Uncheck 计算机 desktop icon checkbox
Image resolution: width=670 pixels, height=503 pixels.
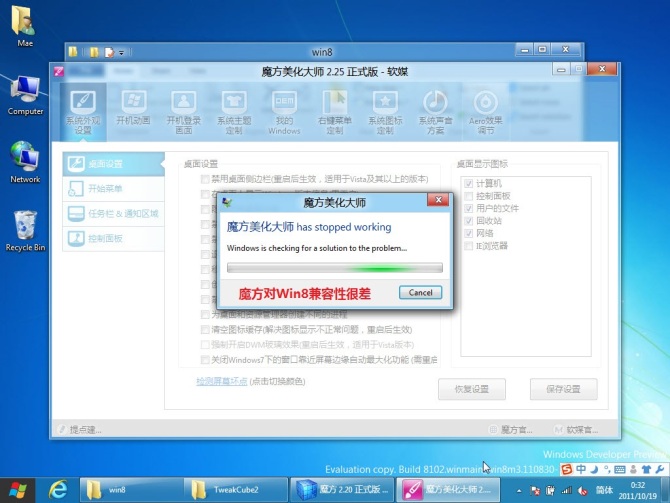[x=468, y=184]
